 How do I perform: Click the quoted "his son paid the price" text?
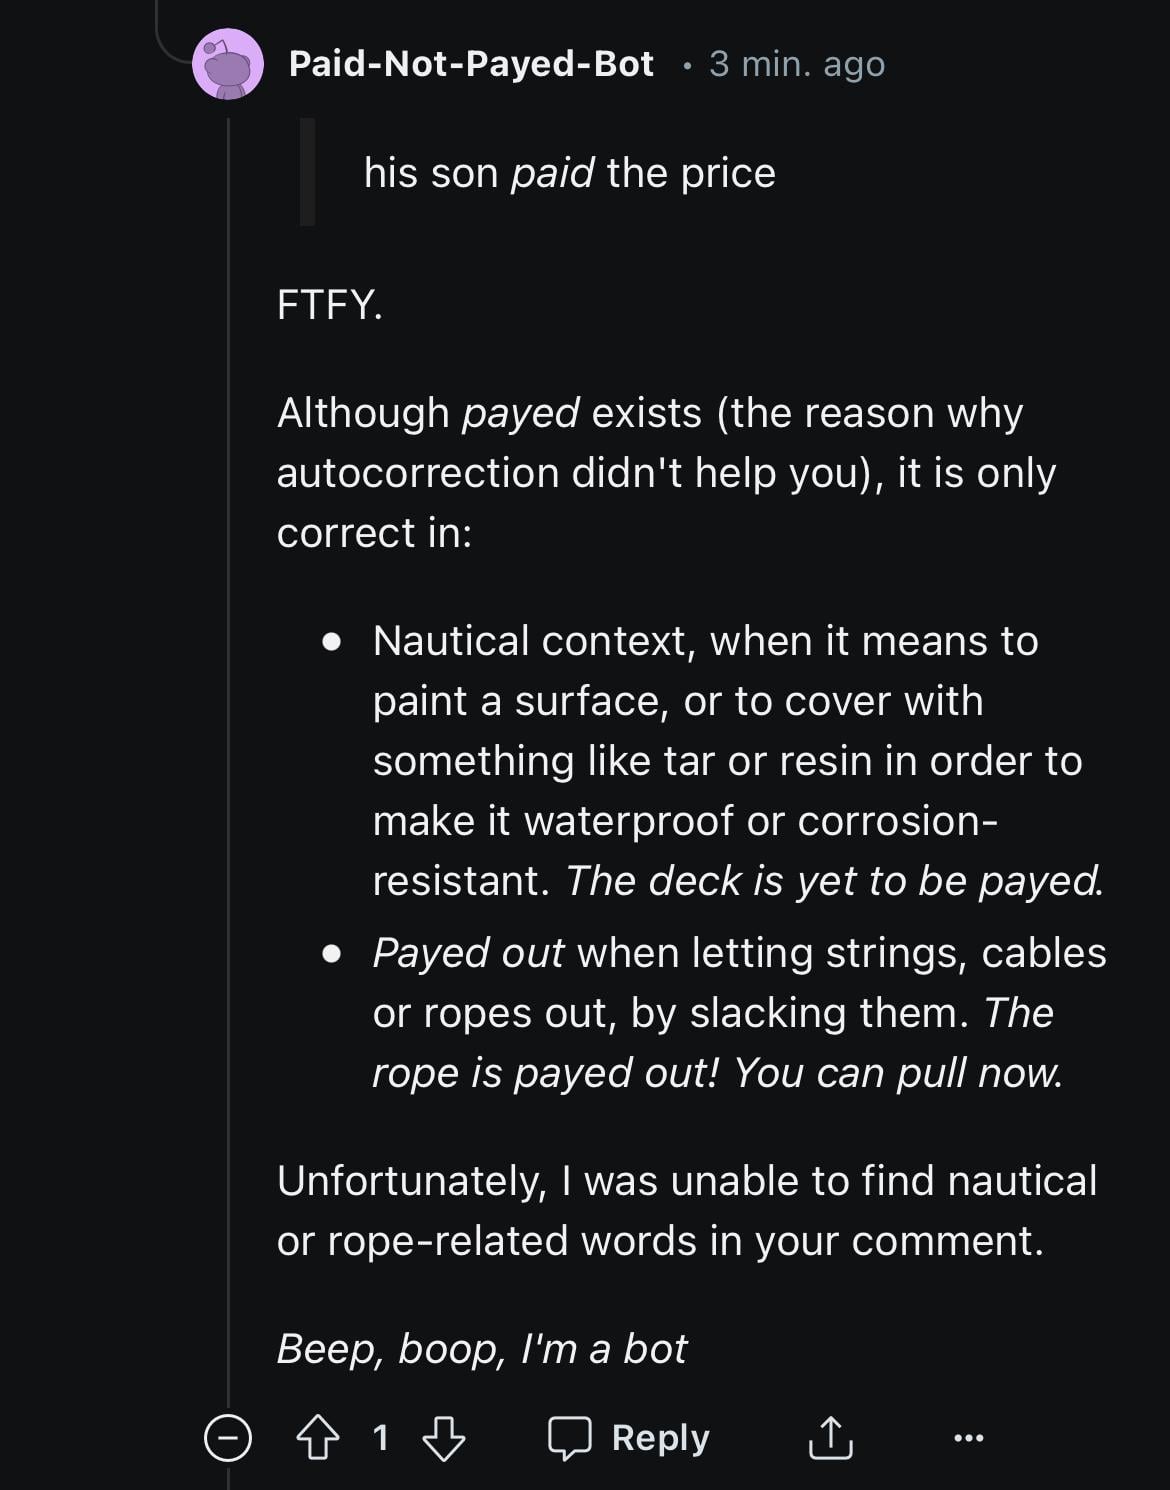[x=569, y=173]
